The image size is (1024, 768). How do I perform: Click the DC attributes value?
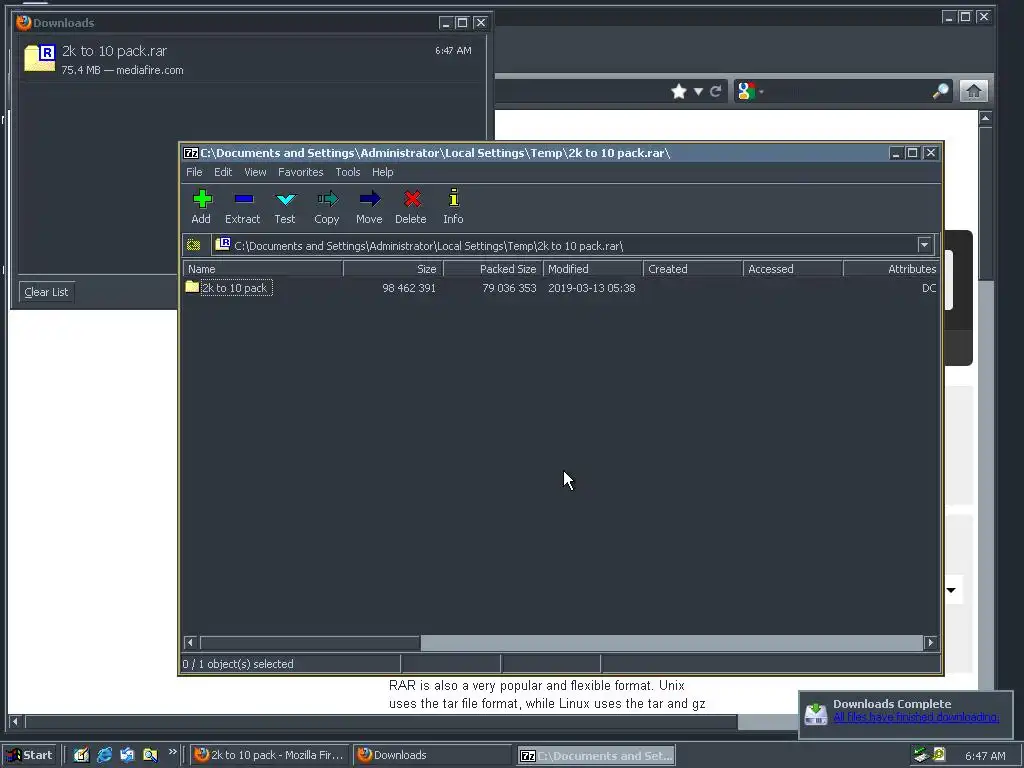[x=929, y=288]
